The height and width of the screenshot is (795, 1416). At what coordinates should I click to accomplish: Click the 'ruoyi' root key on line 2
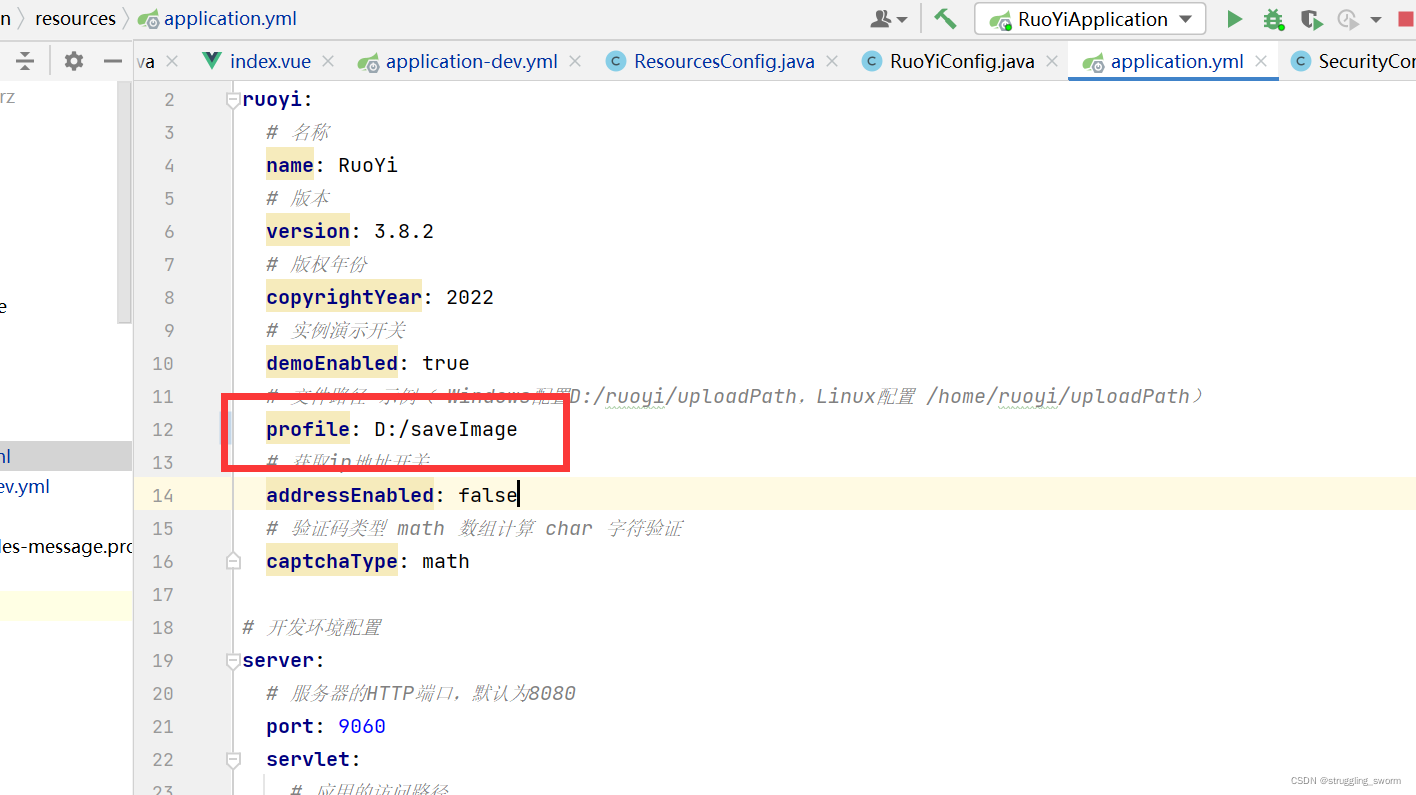click(272, 100)
